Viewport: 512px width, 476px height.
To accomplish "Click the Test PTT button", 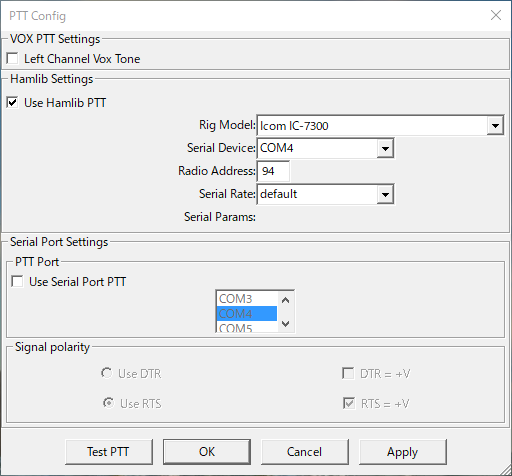I will coord(109,452).
